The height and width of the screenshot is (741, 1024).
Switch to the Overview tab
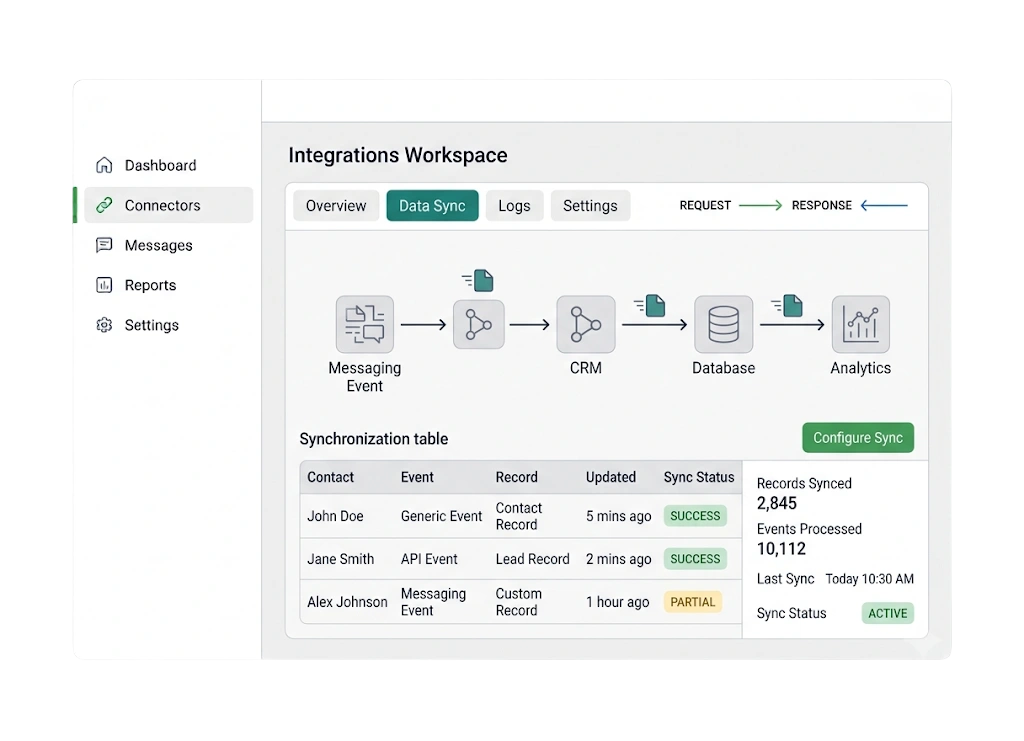coord(336,206)
